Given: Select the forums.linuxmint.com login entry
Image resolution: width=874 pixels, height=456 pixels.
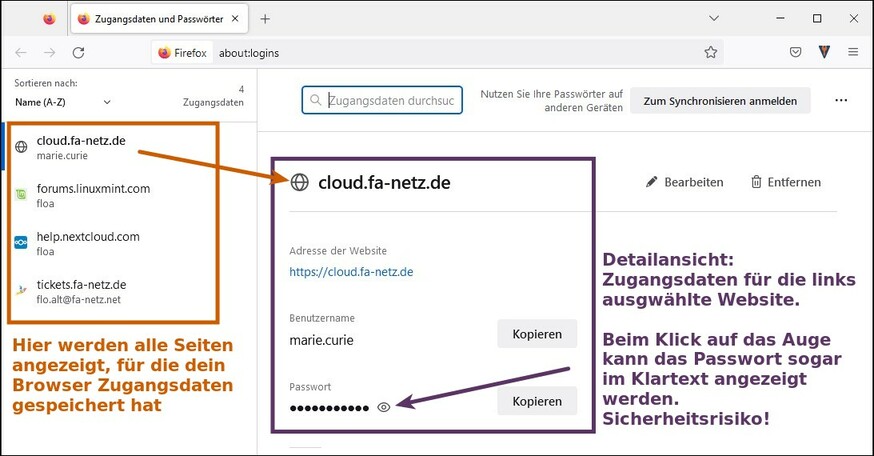Looking at the screenshot, I should (93, 195).
